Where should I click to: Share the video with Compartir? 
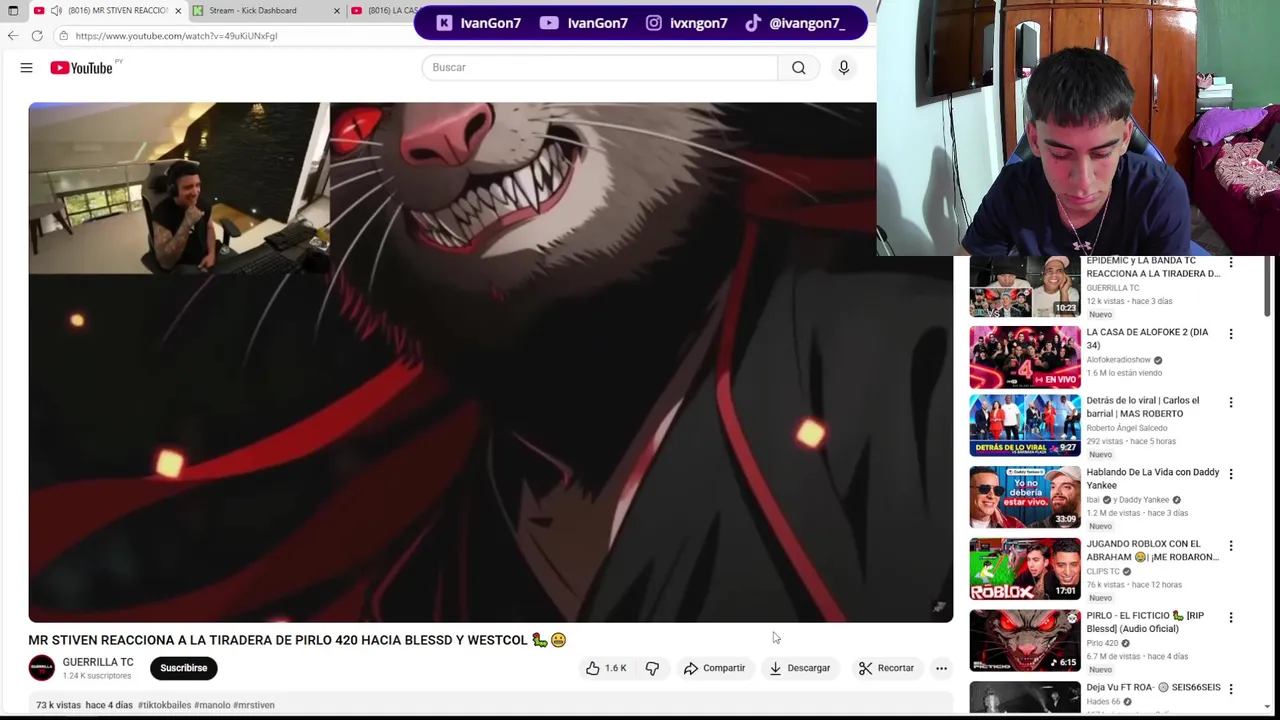[714, 668]
